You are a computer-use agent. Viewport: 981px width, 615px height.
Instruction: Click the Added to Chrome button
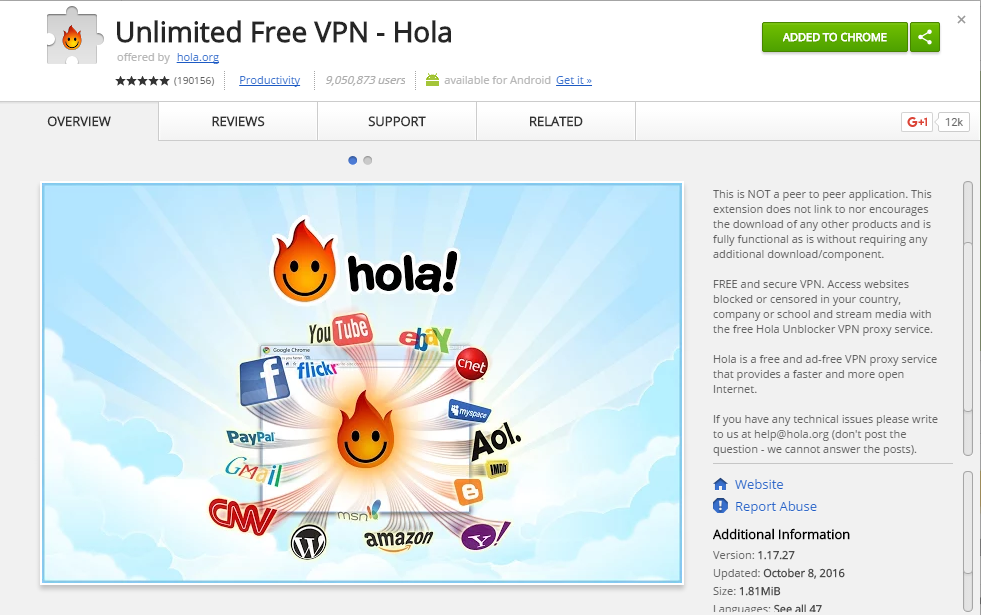click(835, 37)
